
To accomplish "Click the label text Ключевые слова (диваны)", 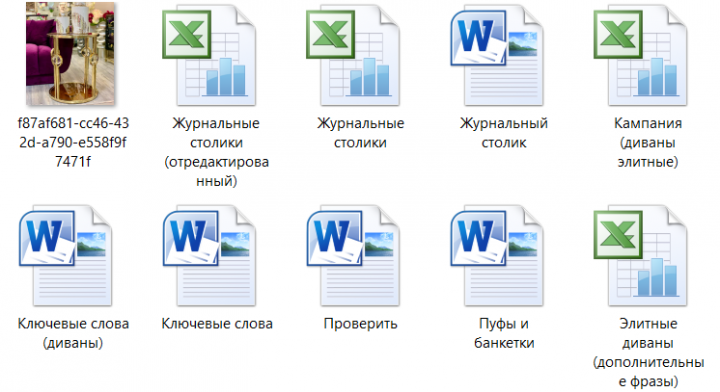I will point(73,333).
